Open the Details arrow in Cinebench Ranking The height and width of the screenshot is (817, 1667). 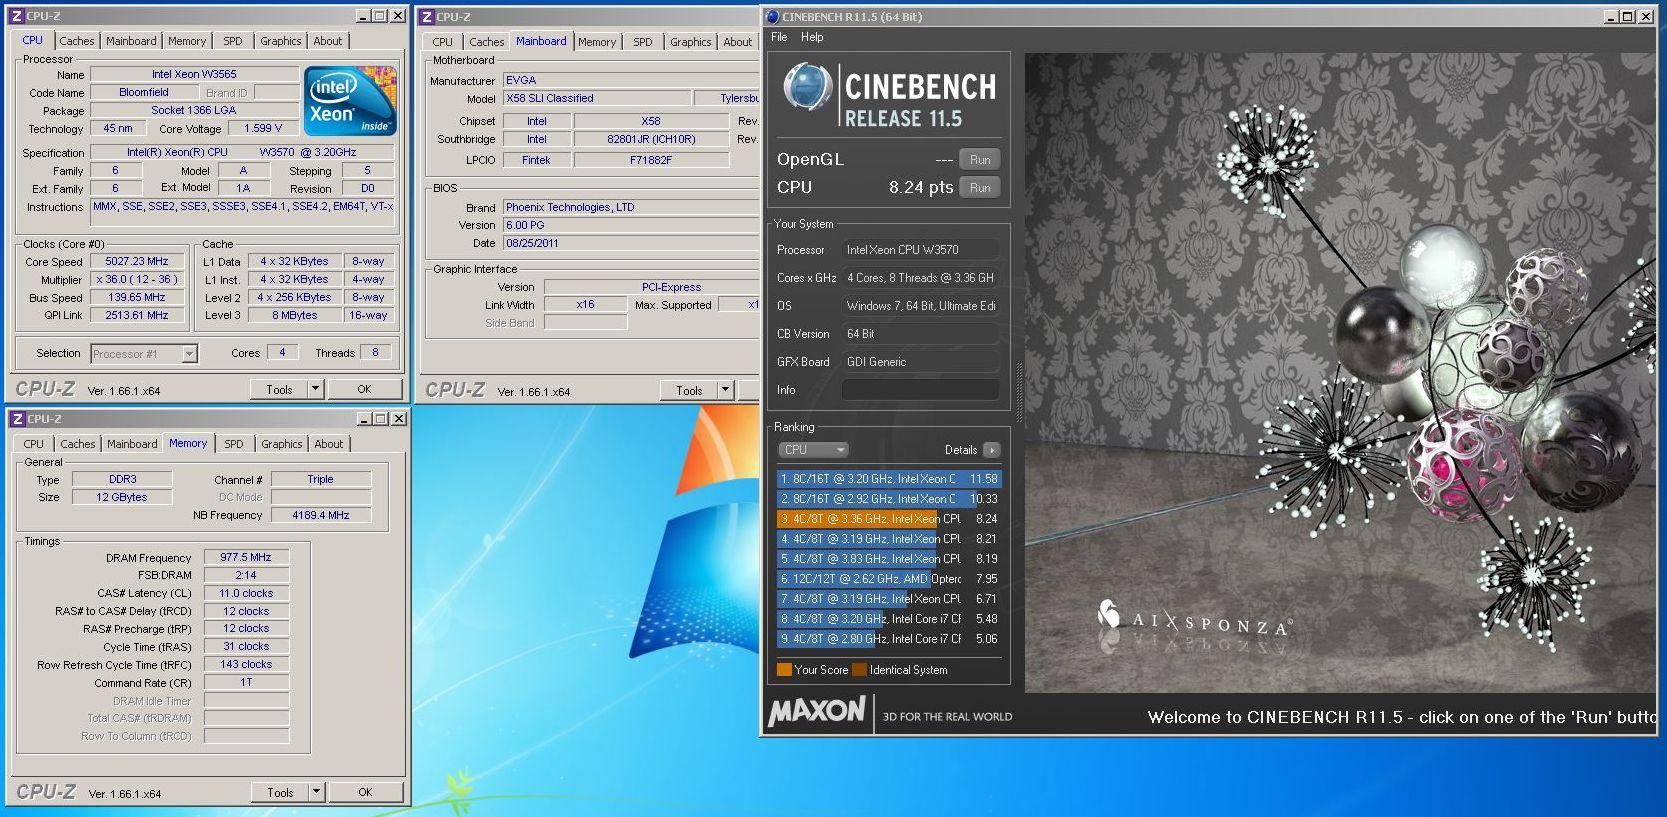991,450
